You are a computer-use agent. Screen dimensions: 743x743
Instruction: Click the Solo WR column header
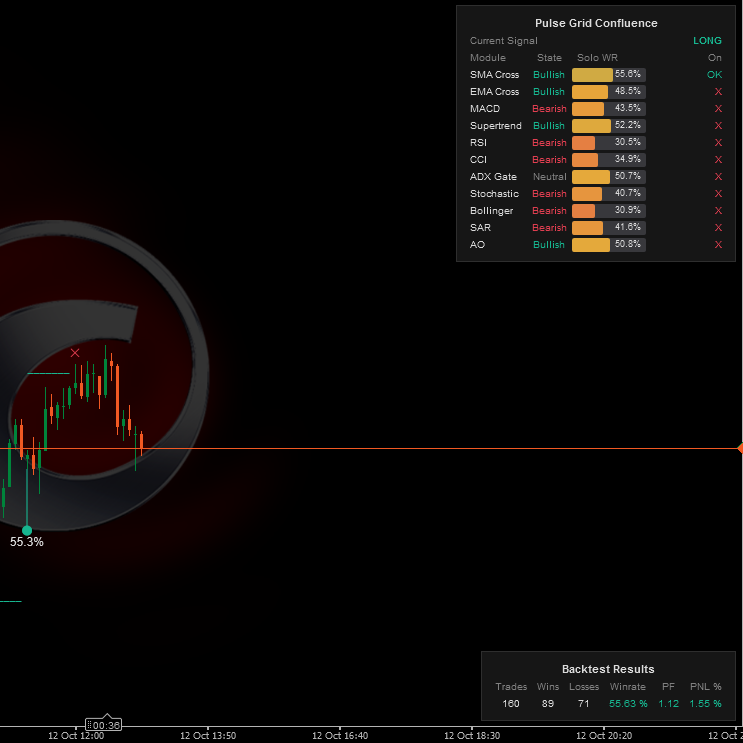click(597, 58)
